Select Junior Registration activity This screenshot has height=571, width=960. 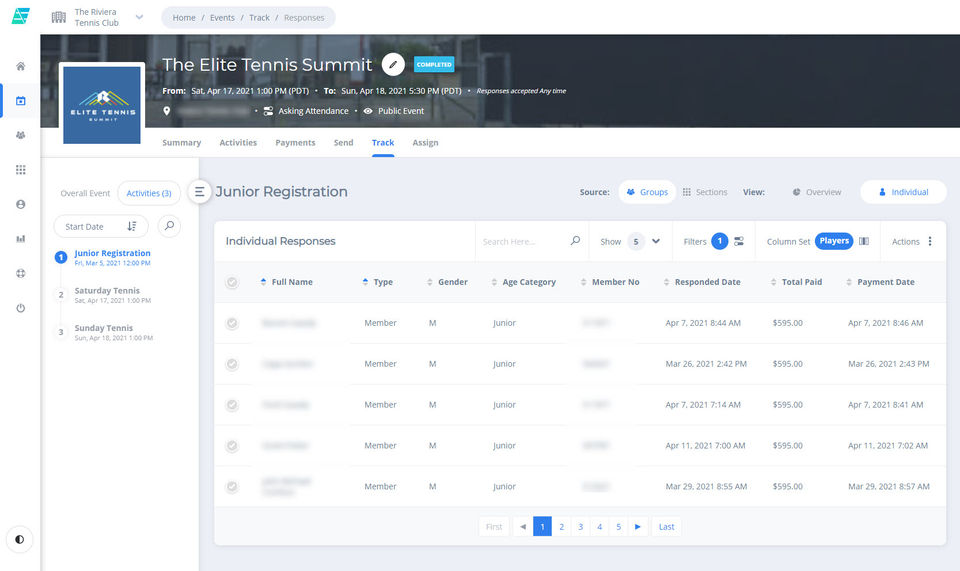(x=112, y=257)
